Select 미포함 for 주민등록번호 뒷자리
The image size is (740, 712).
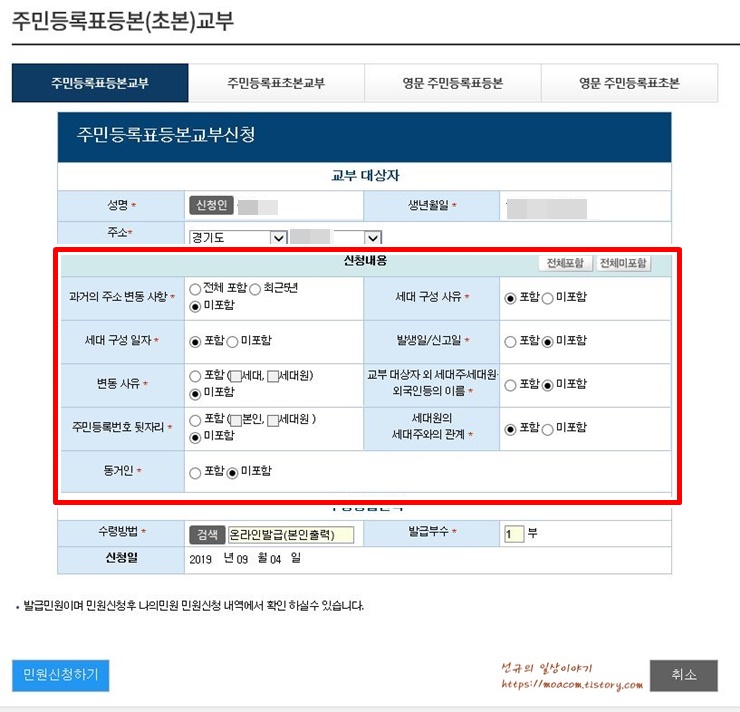(195, 437)
